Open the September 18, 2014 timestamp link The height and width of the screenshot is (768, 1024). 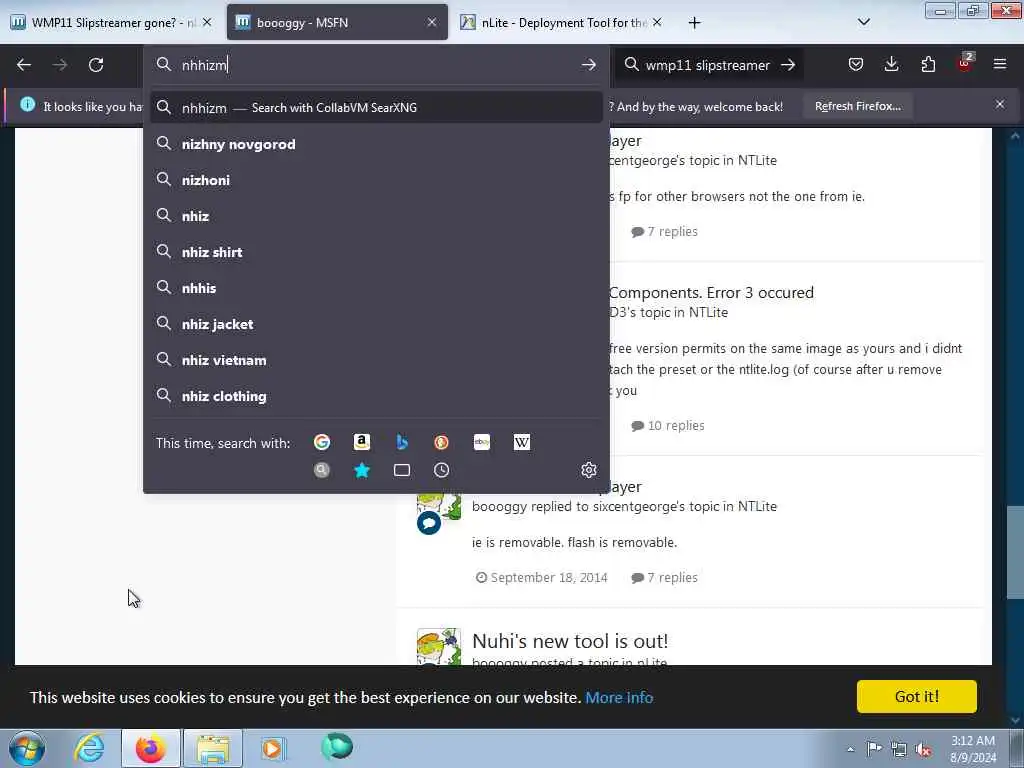pyautogui.click(x=542, y=577)
